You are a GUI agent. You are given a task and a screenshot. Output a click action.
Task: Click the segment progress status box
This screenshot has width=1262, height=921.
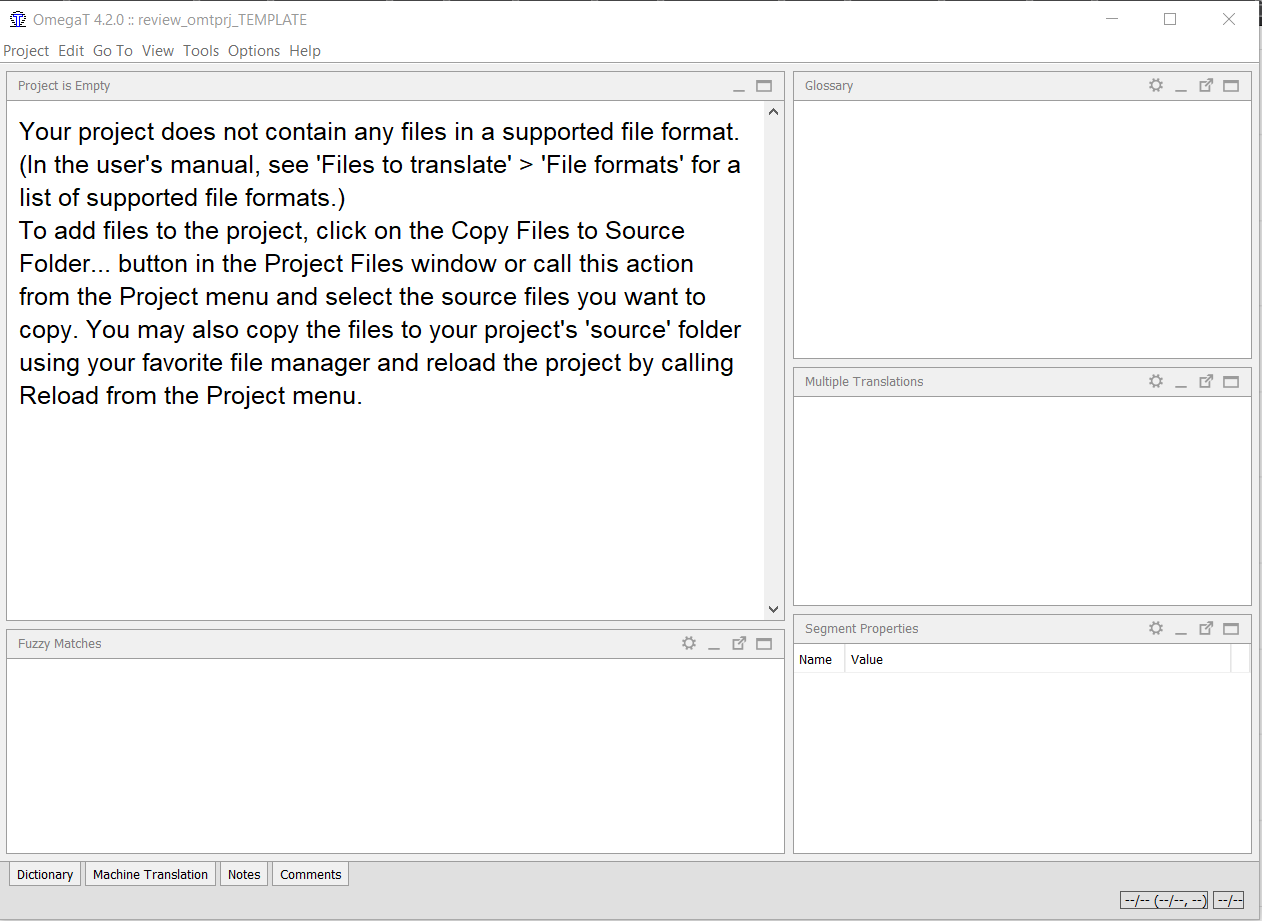point(1164,900)
